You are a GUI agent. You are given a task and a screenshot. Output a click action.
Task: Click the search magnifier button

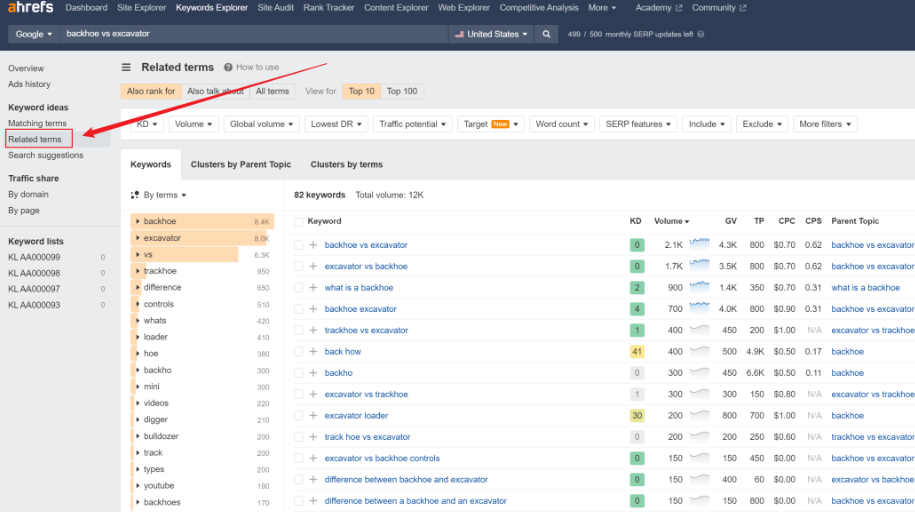[546, 34]
